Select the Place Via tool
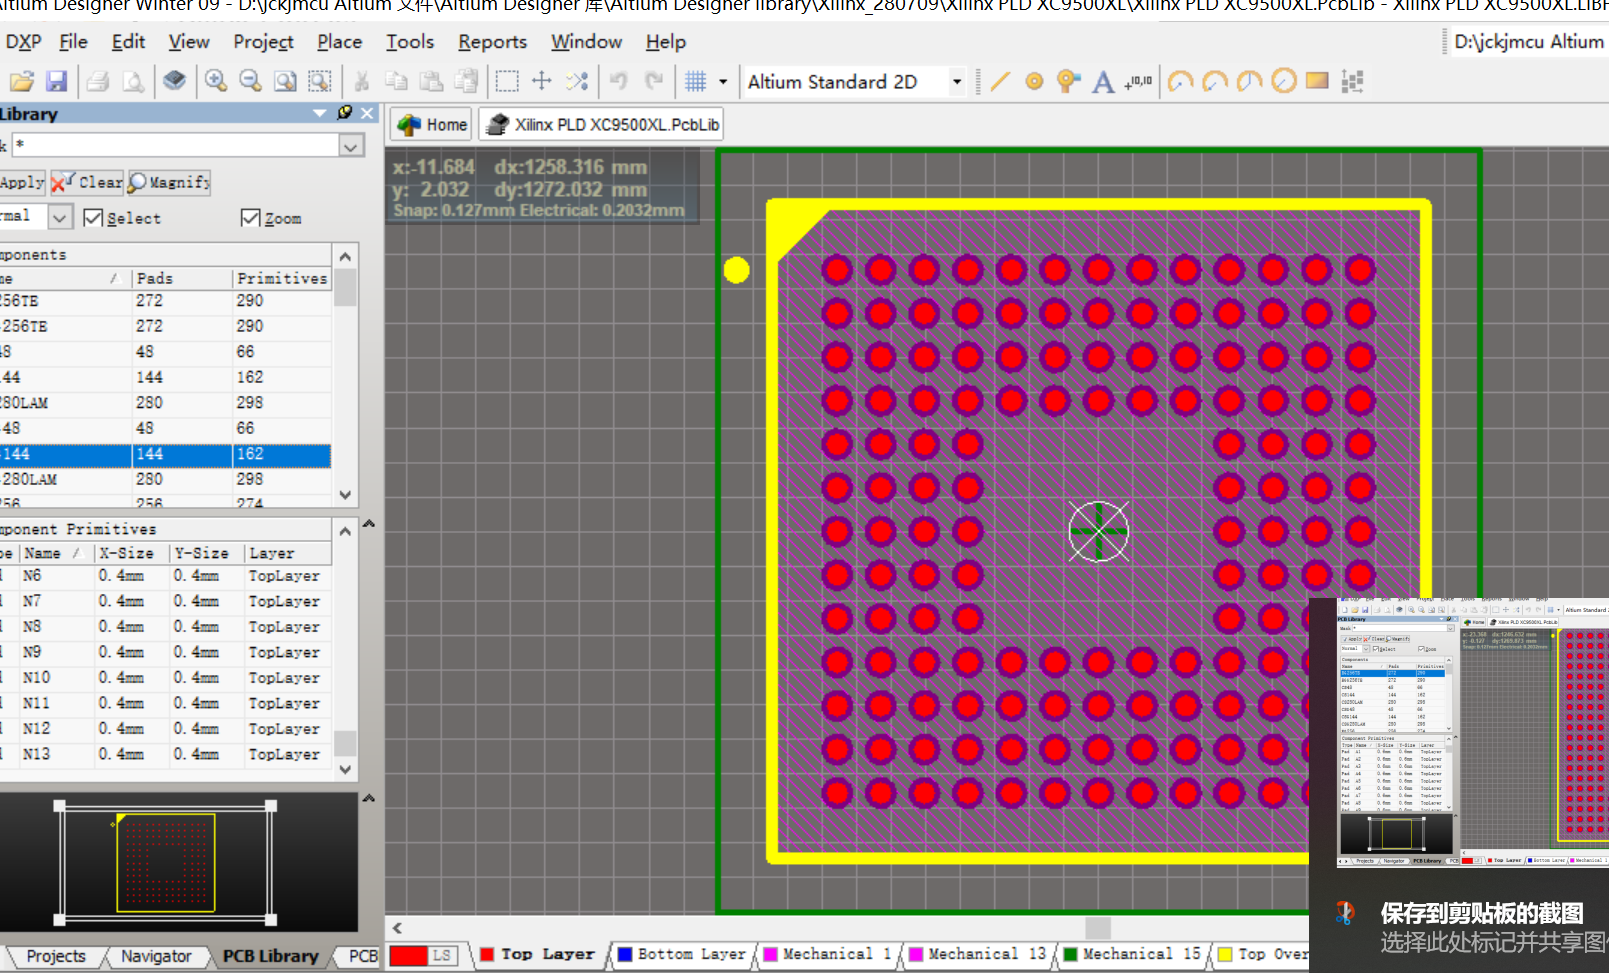Viewport: 1609px width, 973px height. pyautogui.click(x=1069, y=82)
